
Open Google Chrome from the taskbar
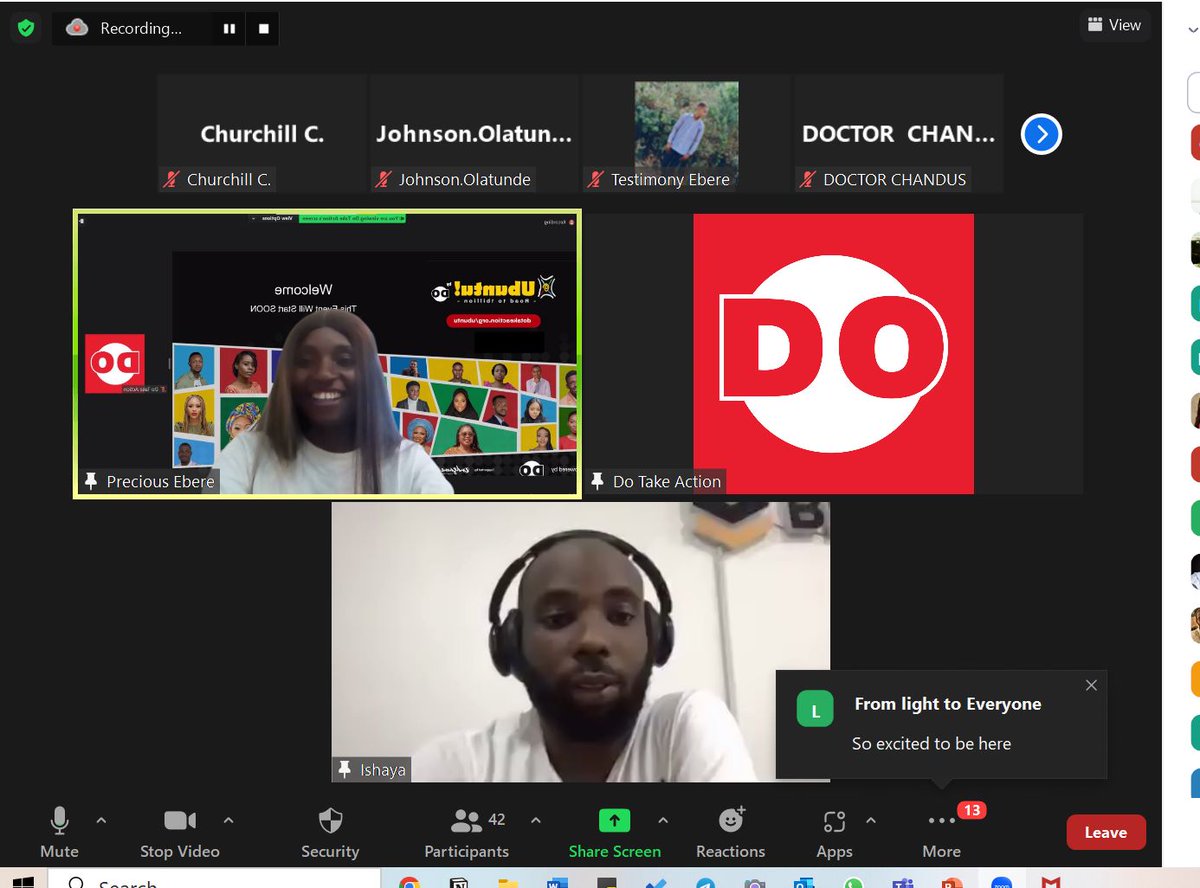[409, 883]
